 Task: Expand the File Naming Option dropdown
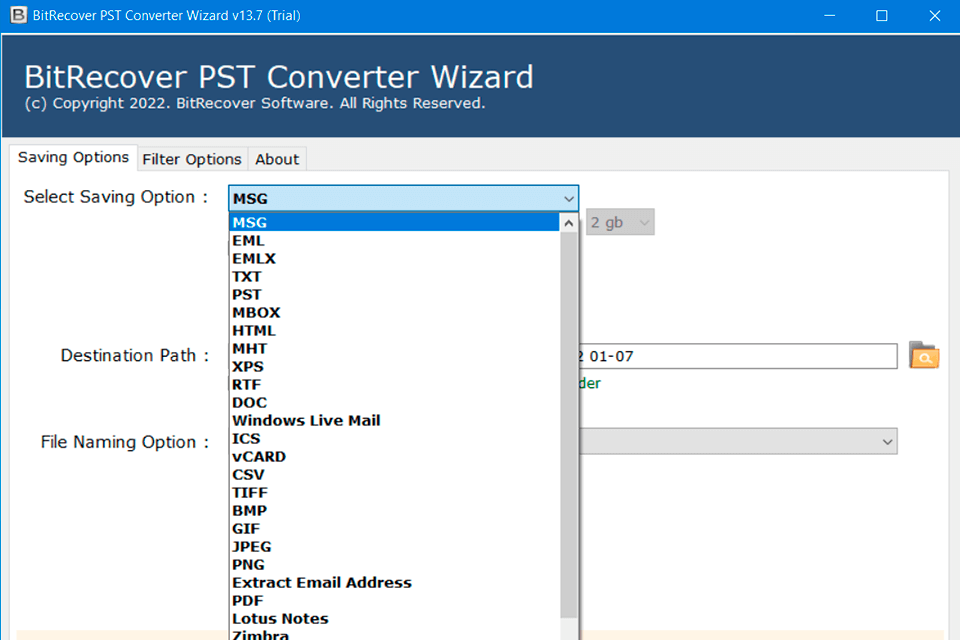click(x=887, y=442)
